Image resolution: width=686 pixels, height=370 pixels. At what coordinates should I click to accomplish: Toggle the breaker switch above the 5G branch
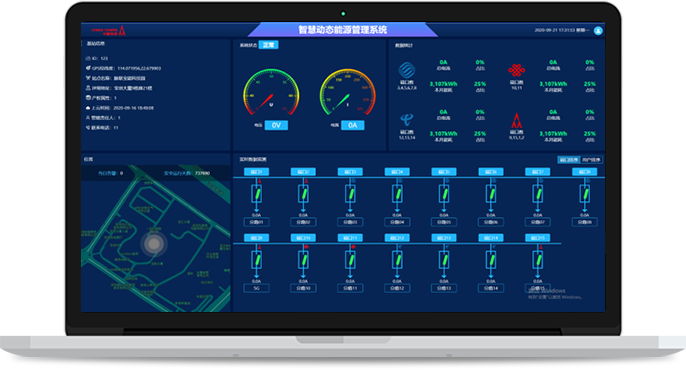click(x=257, y=260)
